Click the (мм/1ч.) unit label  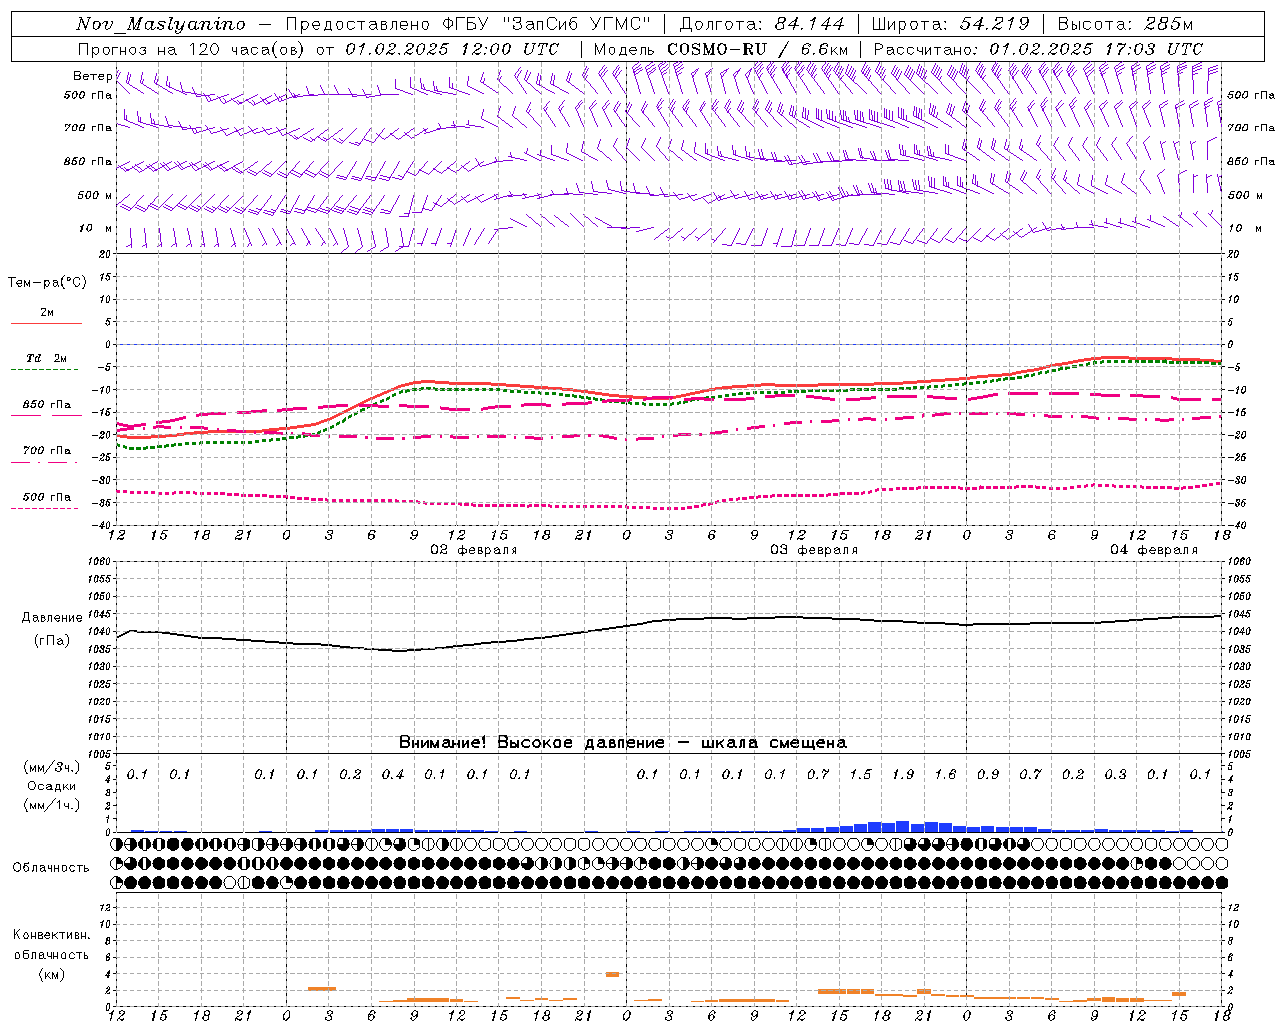(51, 804)
